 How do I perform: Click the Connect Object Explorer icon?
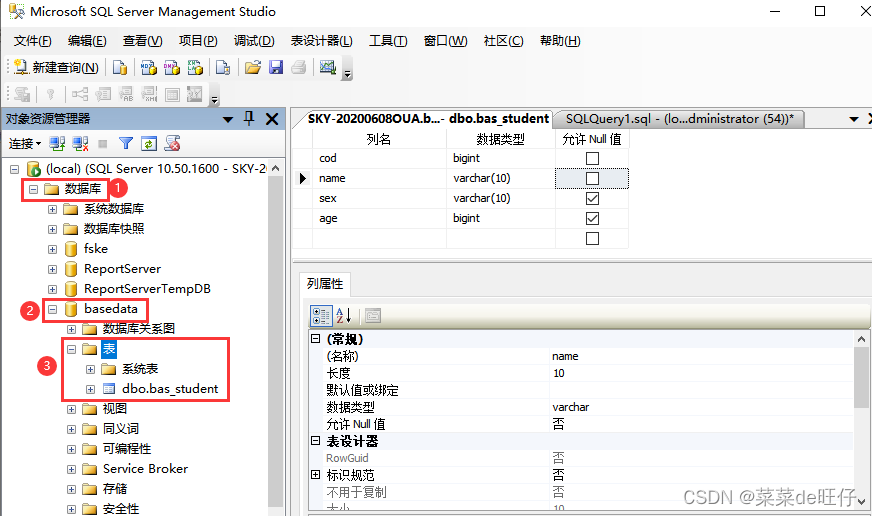(x=57, y=143)
